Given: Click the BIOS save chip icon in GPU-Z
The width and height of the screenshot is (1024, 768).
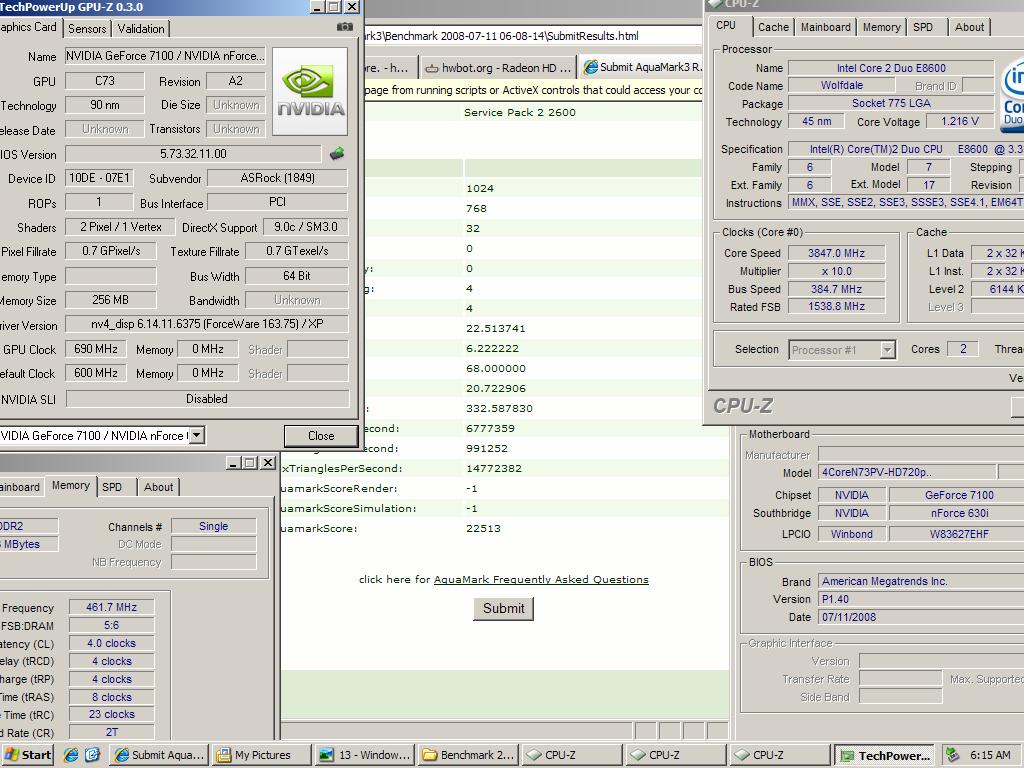Looking at the screenshot, I should point(337,153).
